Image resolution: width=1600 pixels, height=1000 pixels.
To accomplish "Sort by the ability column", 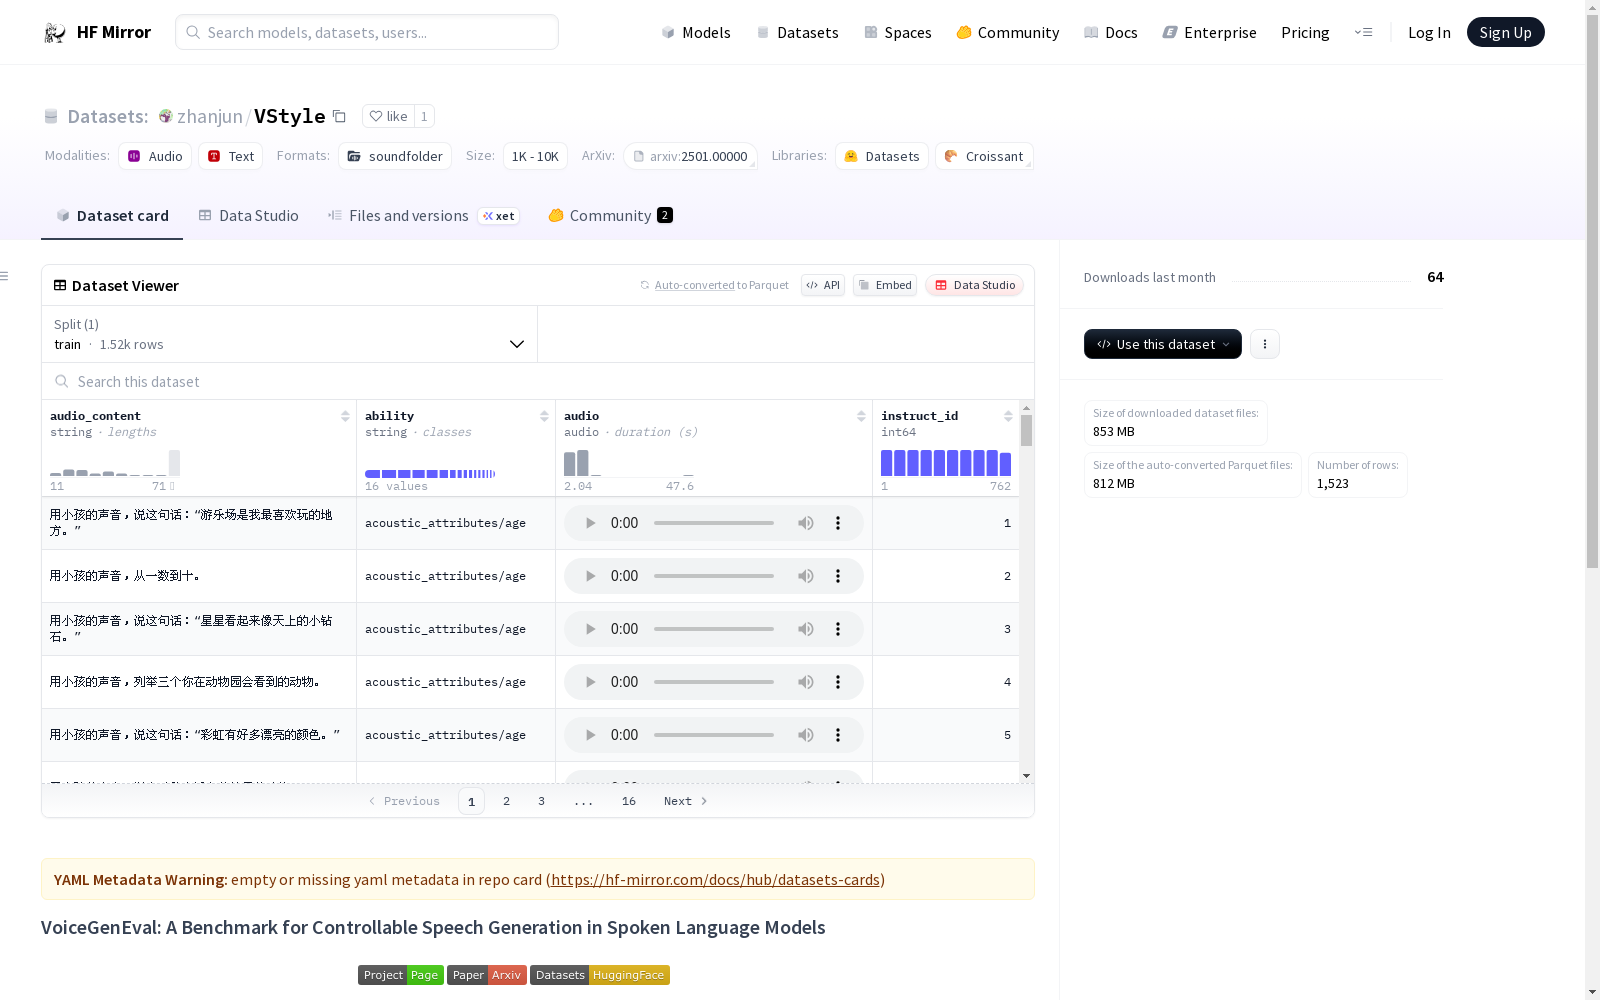I will pos(544,416).
